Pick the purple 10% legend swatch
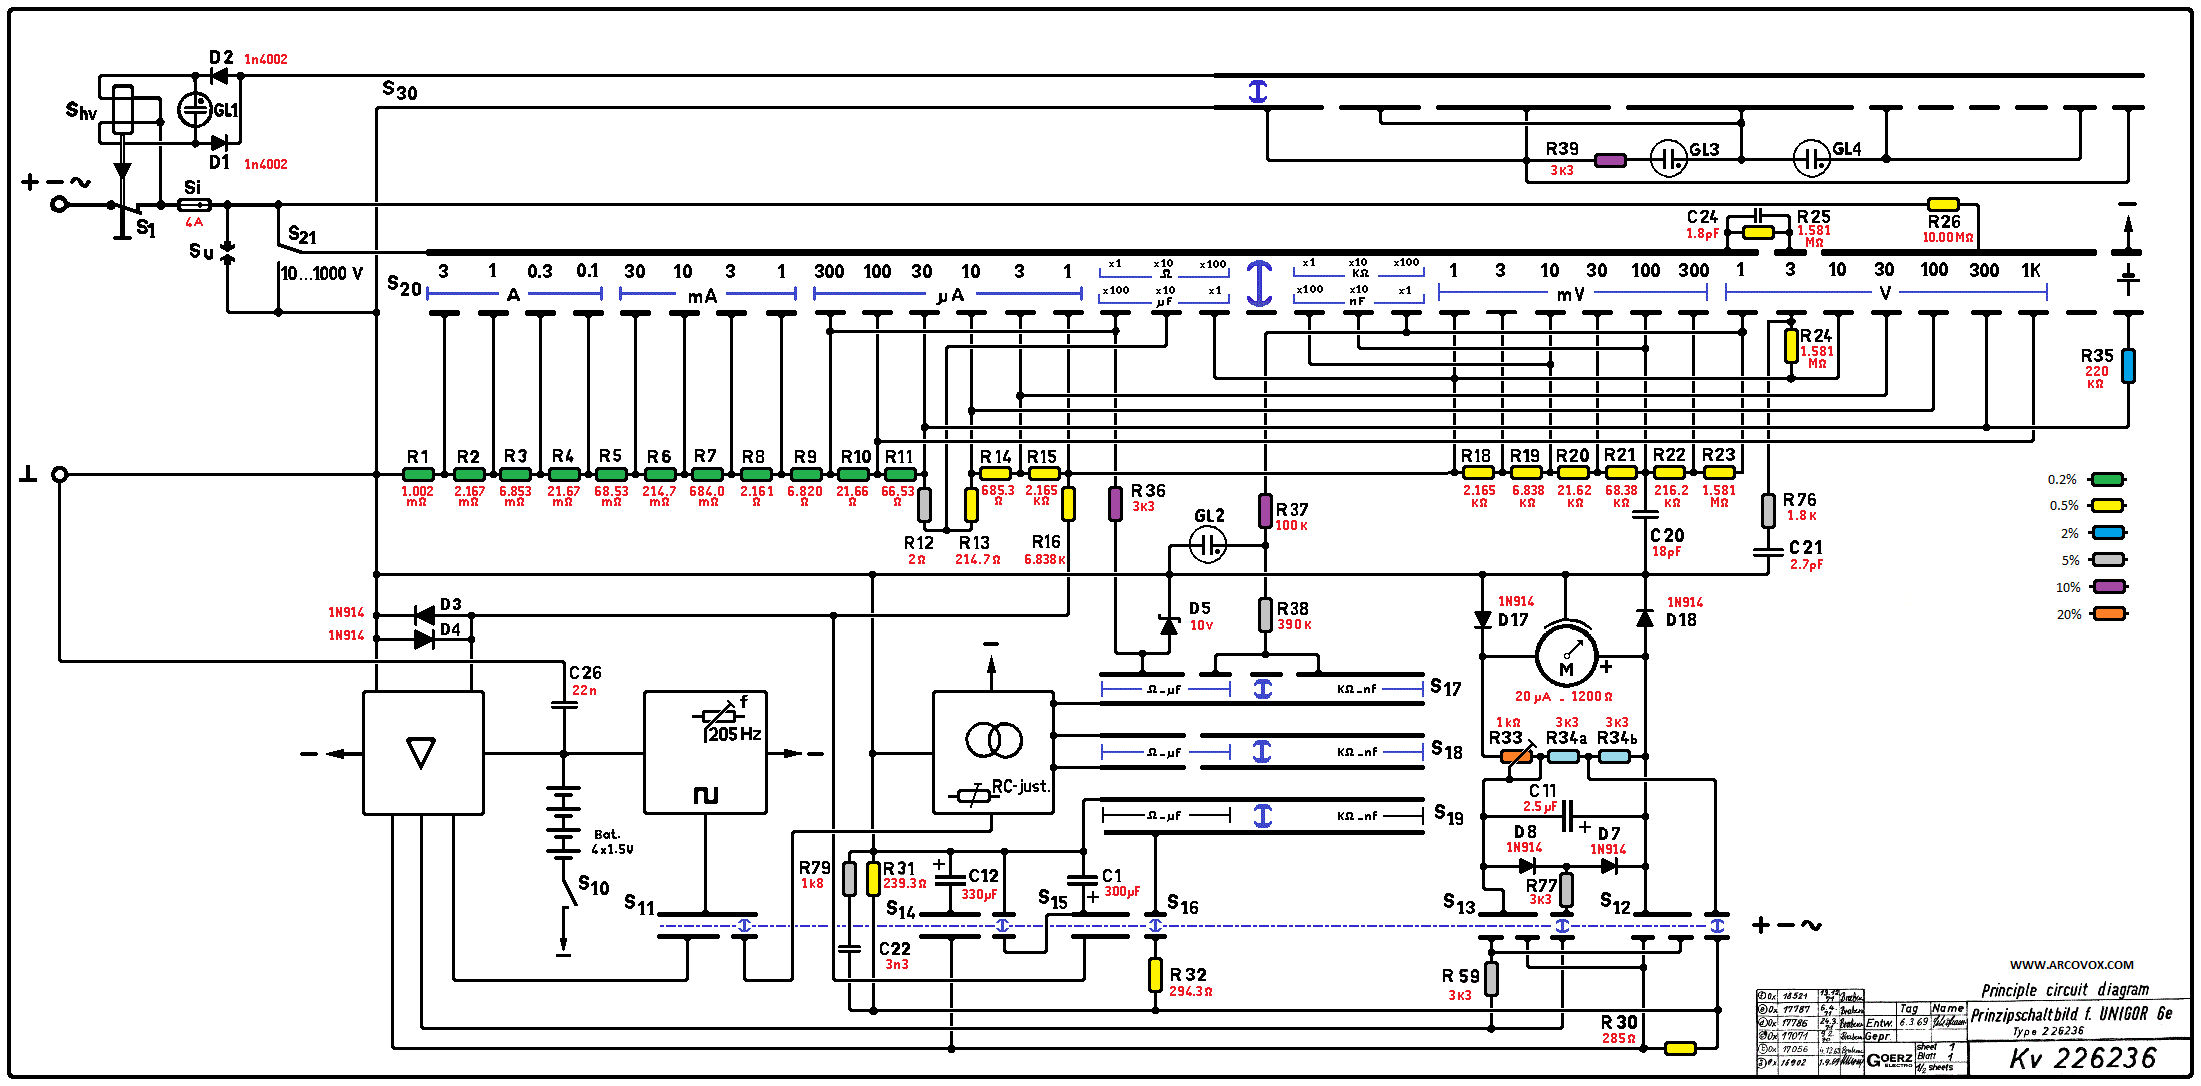Screen dimensions: 2201x1086 coord(2108,587)
